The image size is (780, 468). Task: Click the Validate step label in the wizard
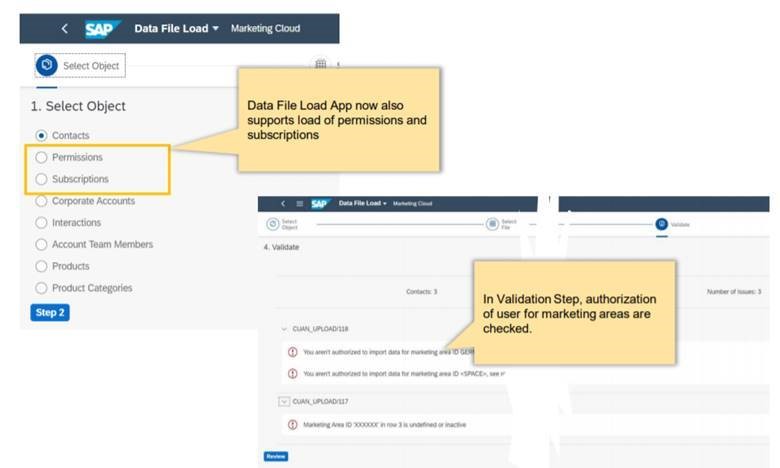pyautogui.click(x=680, y=225)
